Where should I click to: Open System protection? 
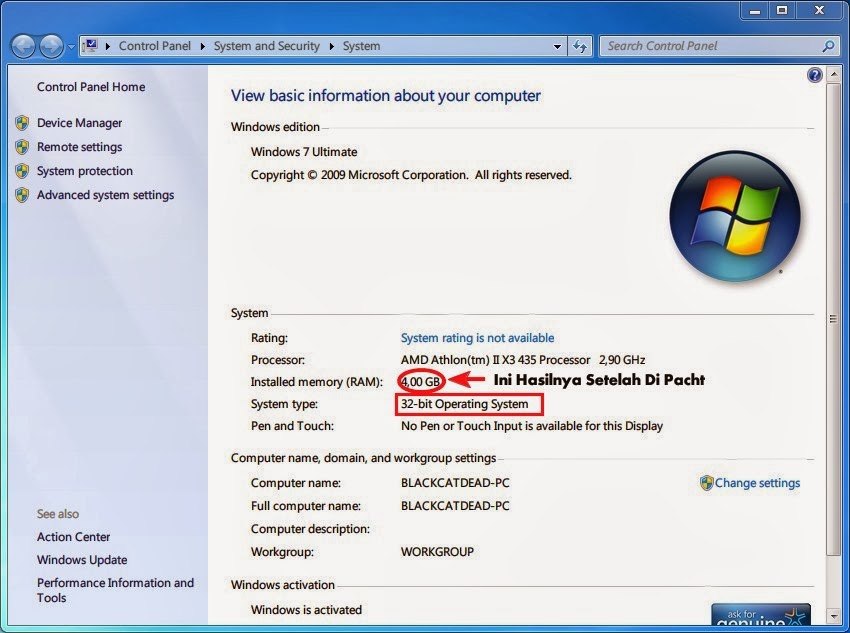coord(85,171)
